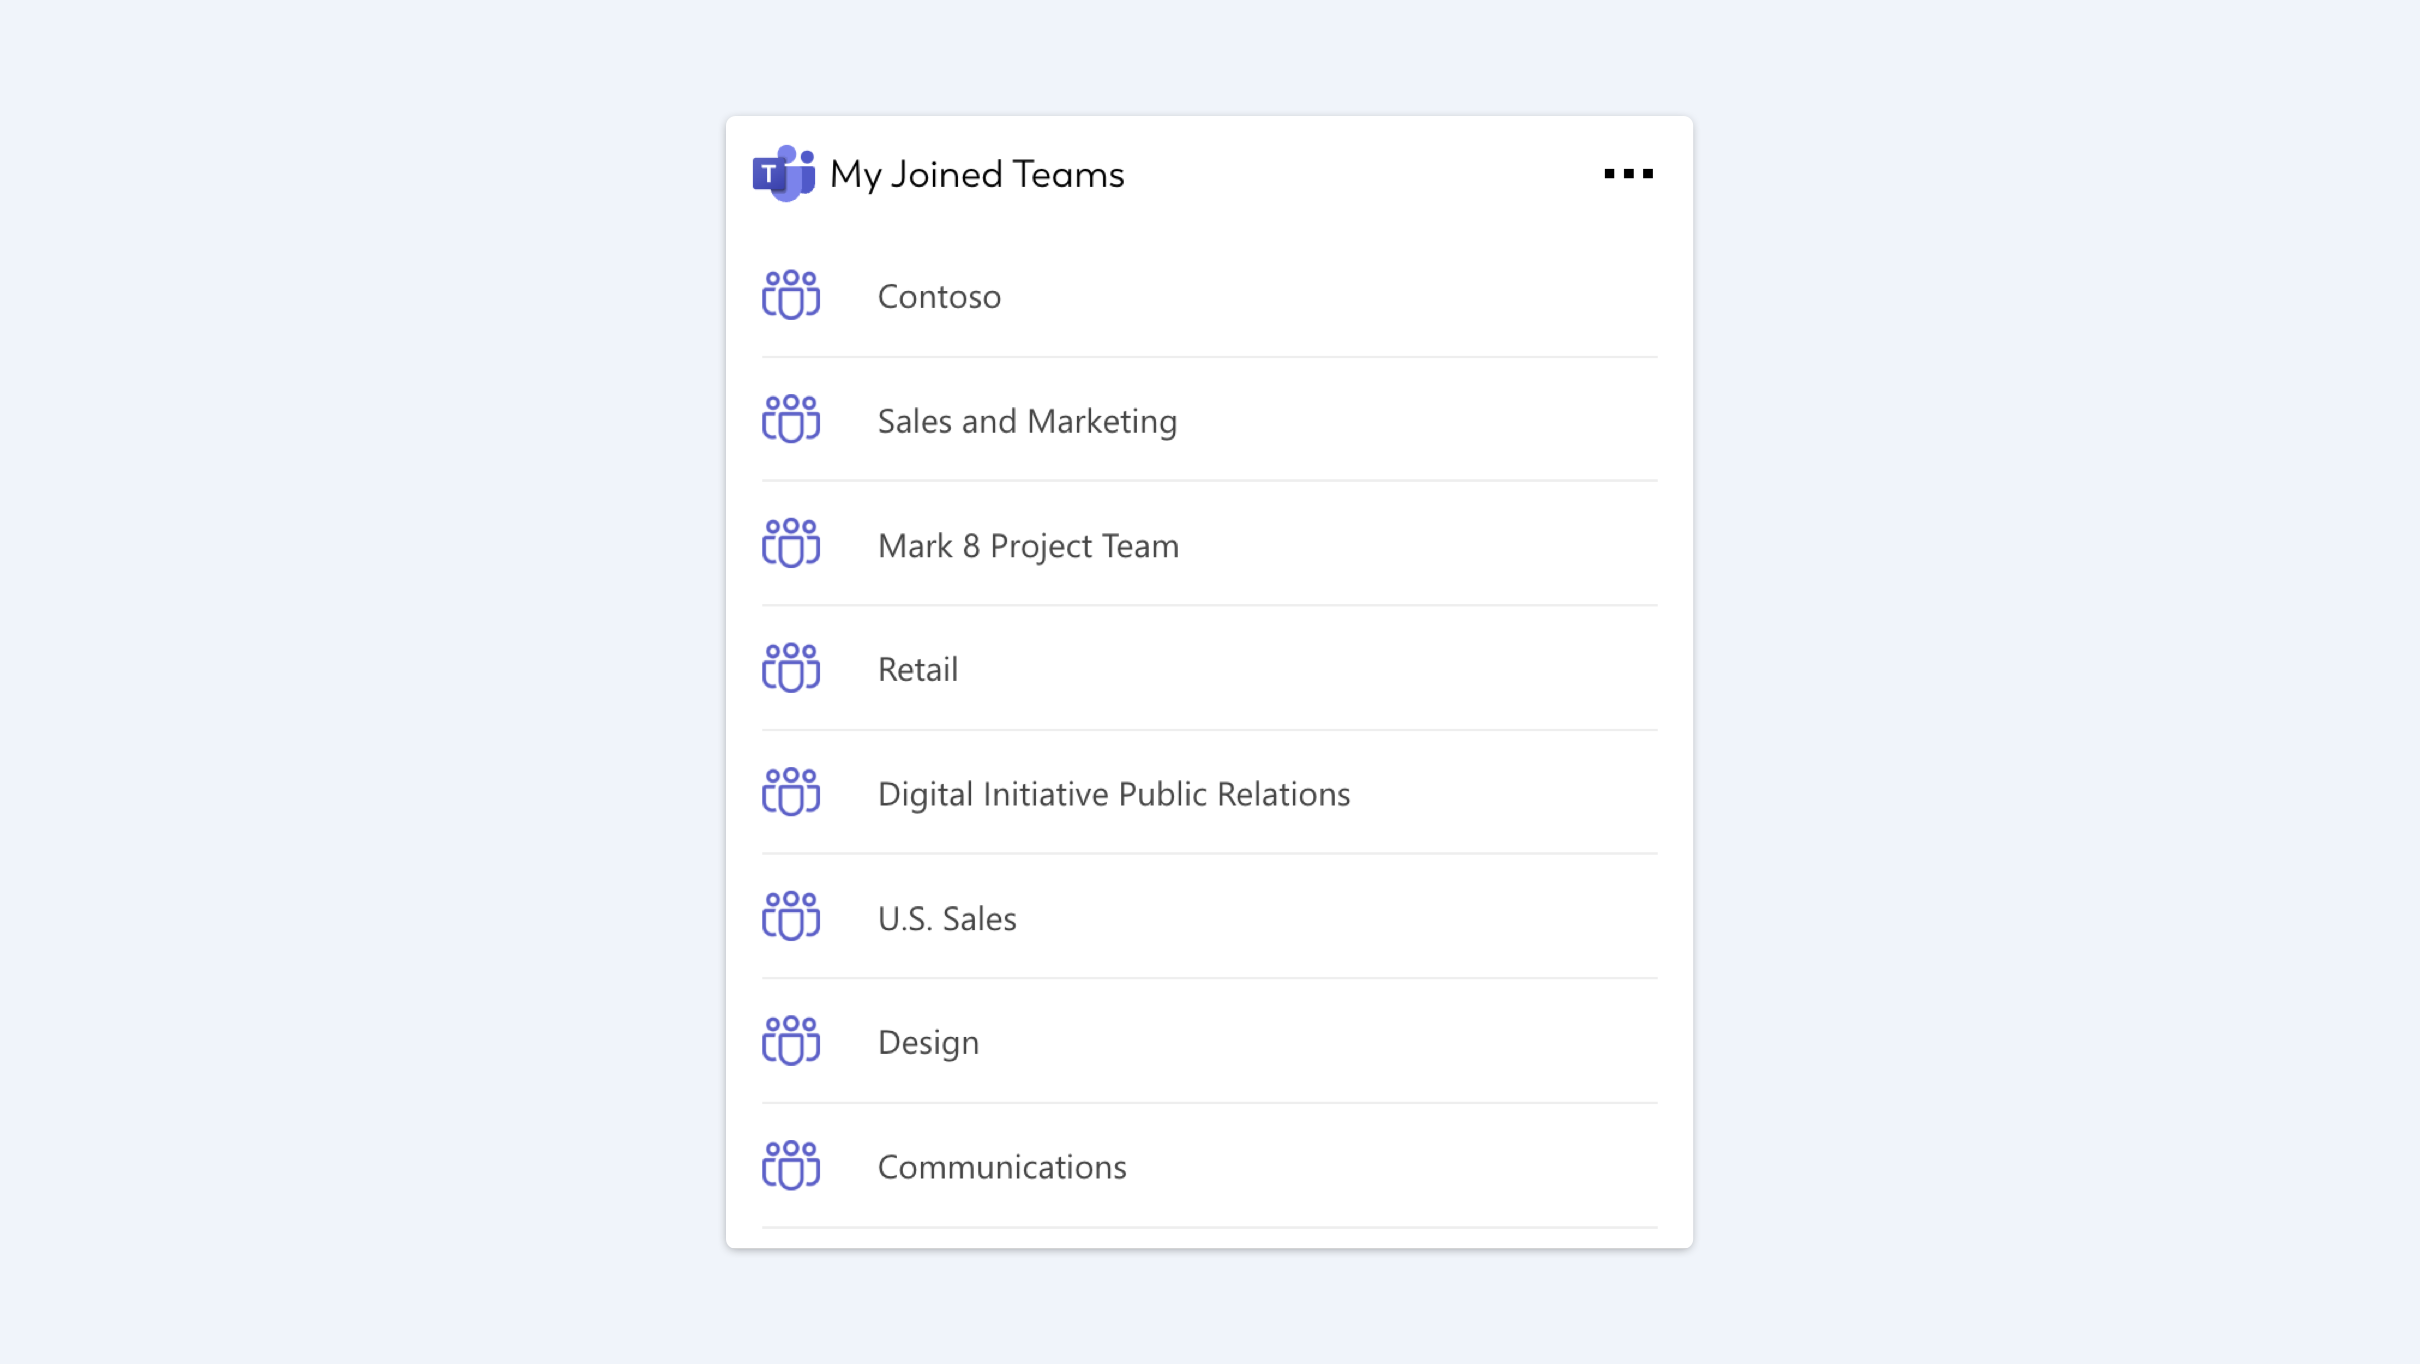
Task: Click the team icon beside Communications
Action: (x=791, y=1165)
